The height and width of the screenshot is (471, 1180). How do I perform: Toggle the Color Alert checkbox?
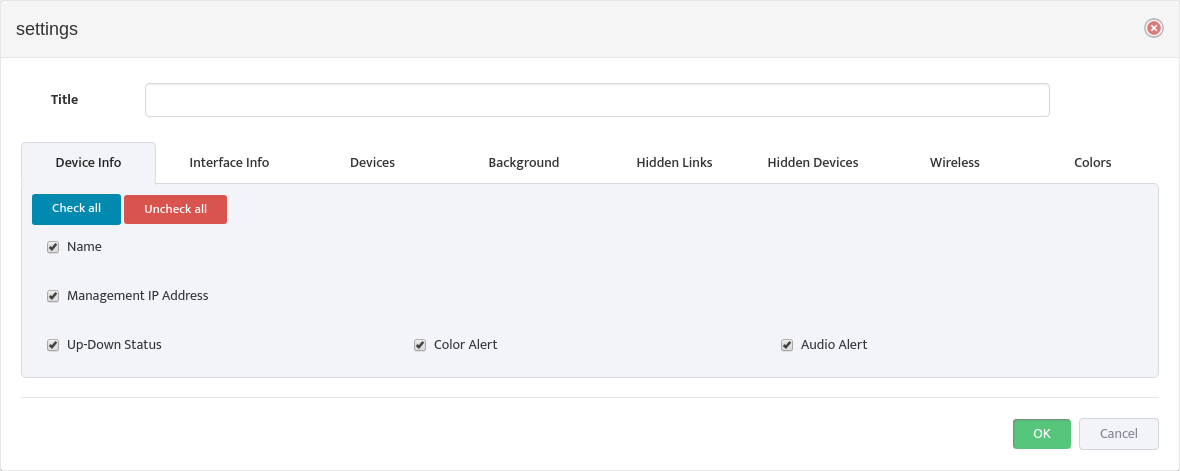(420, 345)
